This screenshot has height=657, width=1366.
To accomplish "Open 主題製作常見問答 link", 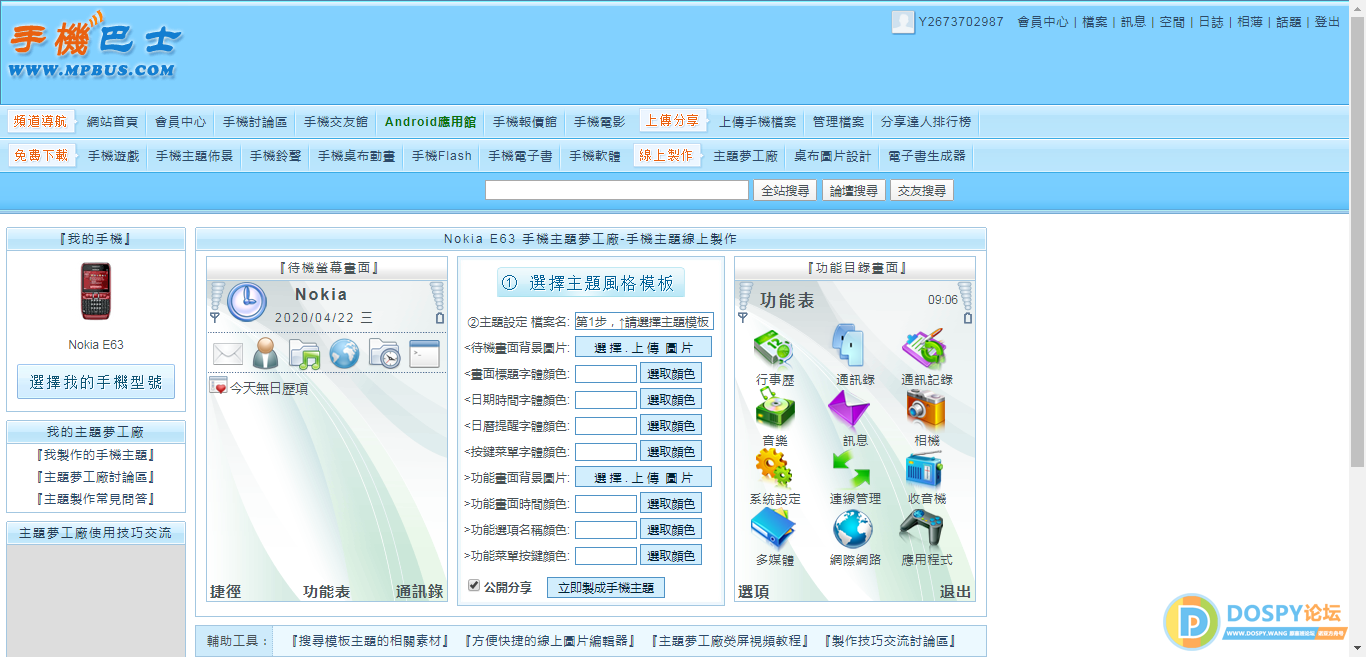I will pos(95,499).
